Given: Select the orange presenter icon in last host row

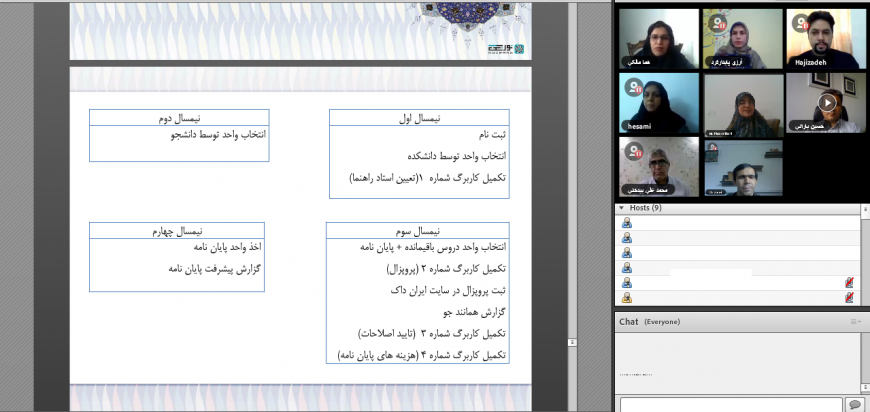Looking at the screenshot, I should [627, 298].
